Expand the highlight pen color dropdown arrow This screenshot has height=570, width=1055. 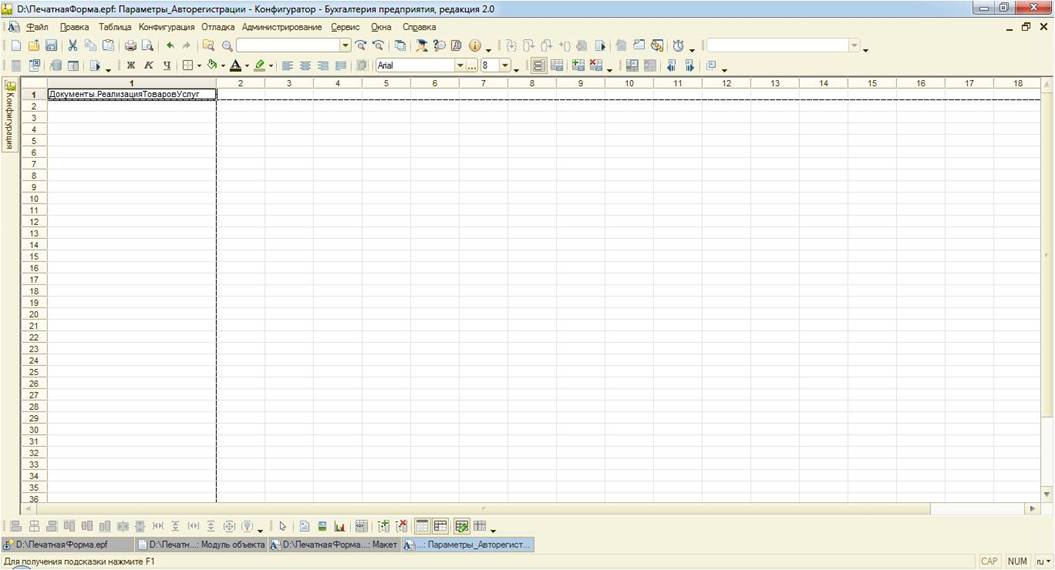(271, 65)
